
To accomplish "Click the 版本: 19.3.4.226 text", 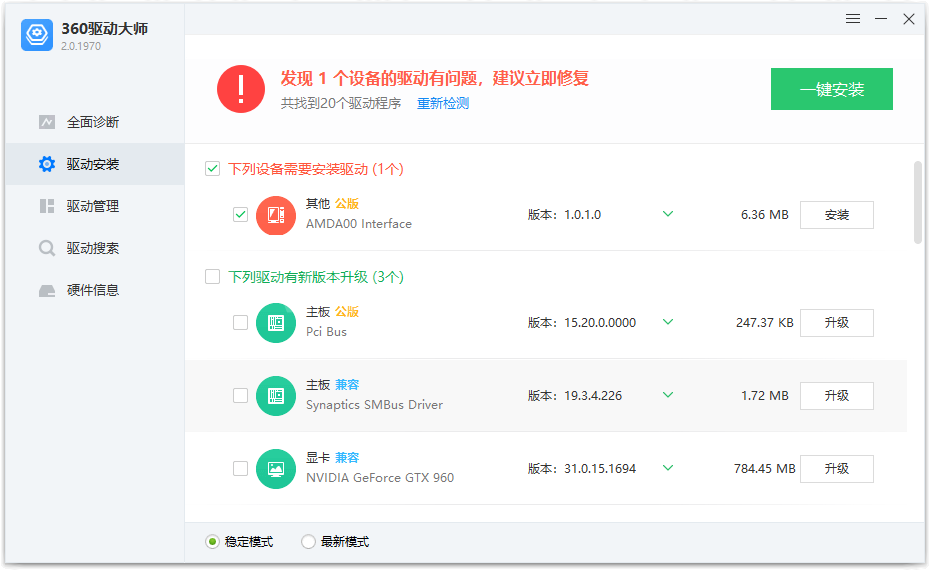I will (575, 396).
